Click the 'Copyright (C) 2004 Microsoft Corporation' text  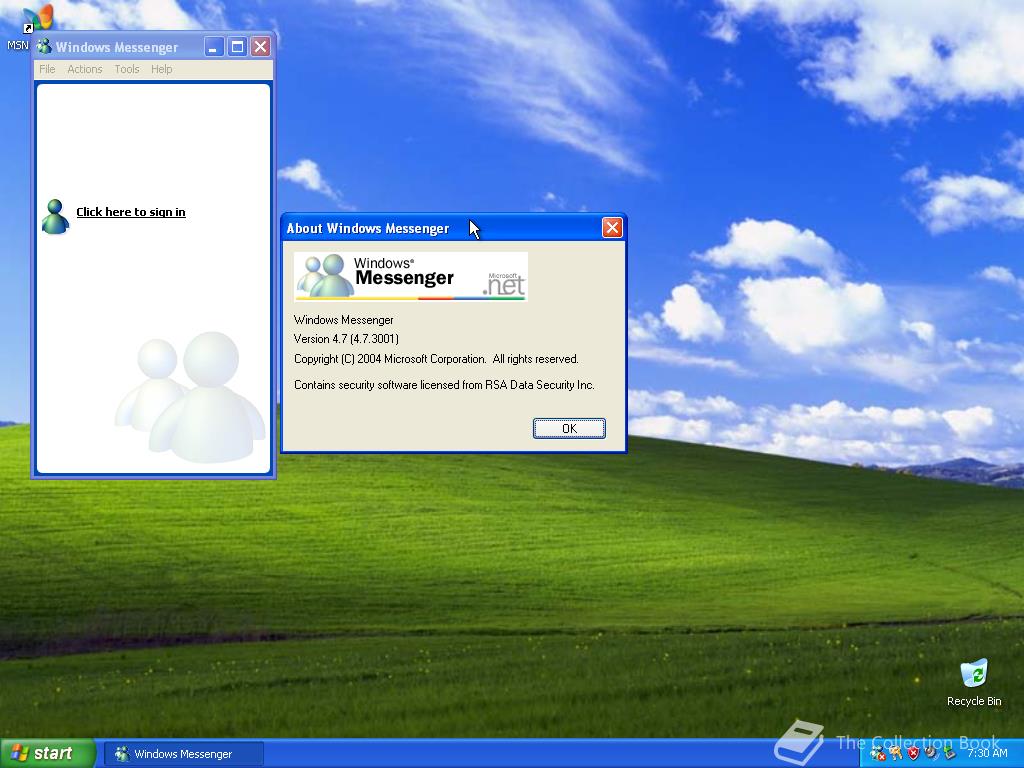[x=390, y=359]
